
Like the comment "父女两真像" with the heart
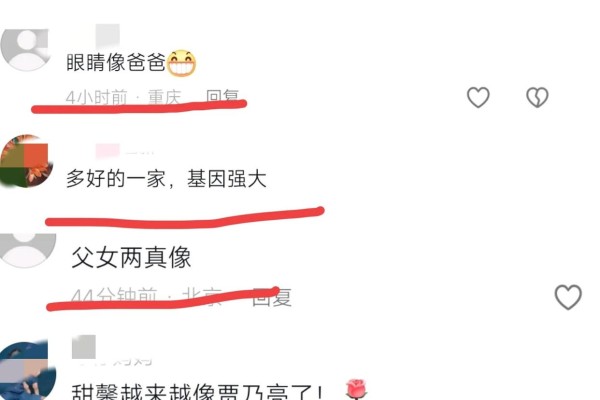(x=568, y=297)
